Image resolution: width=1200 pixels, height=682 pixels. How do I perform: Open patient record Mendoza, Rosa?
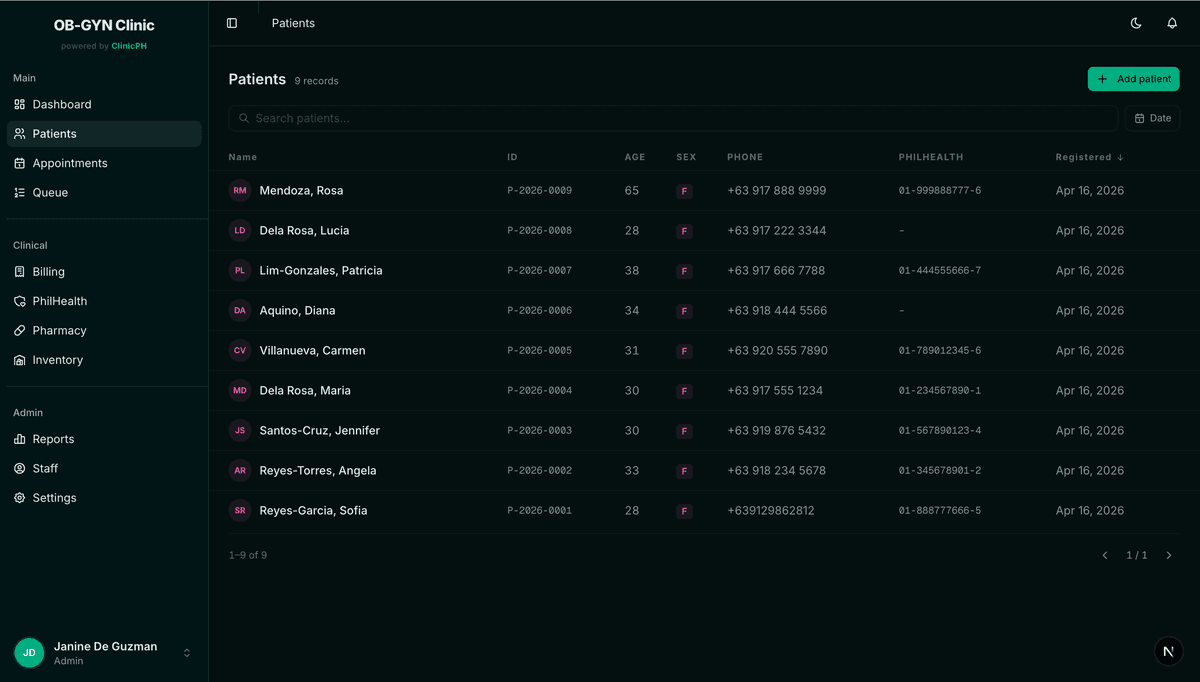tap(301, 190)
